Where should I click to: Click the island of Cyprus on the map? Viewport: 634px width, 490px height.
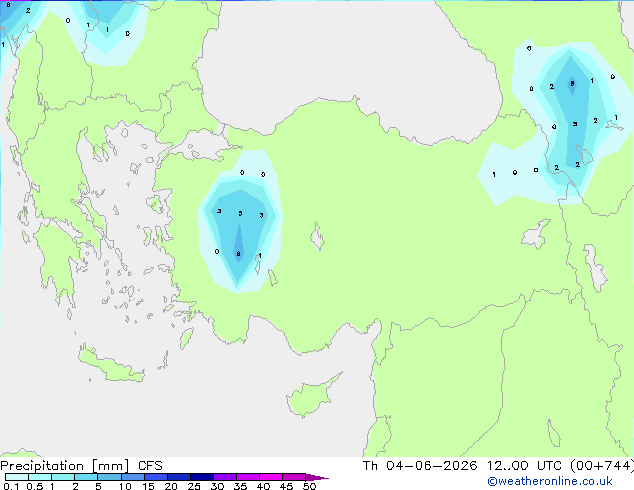point(311,396)
